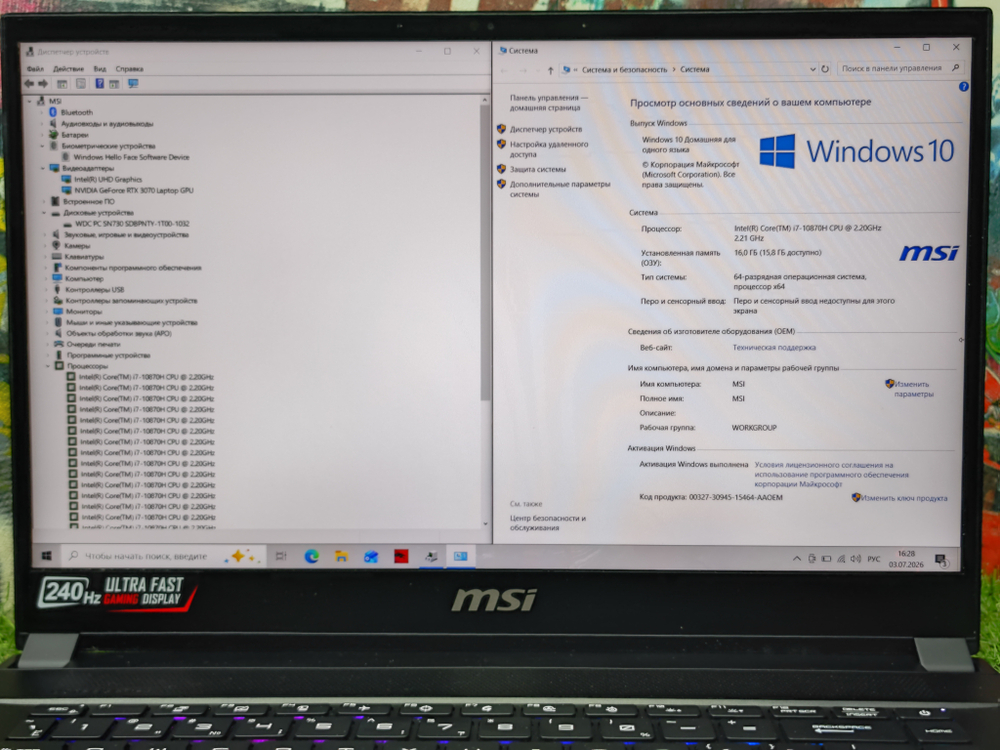1000x750 pixels.
Task: Click Изменить параметры link for computer name
Action: pos(913,389)
